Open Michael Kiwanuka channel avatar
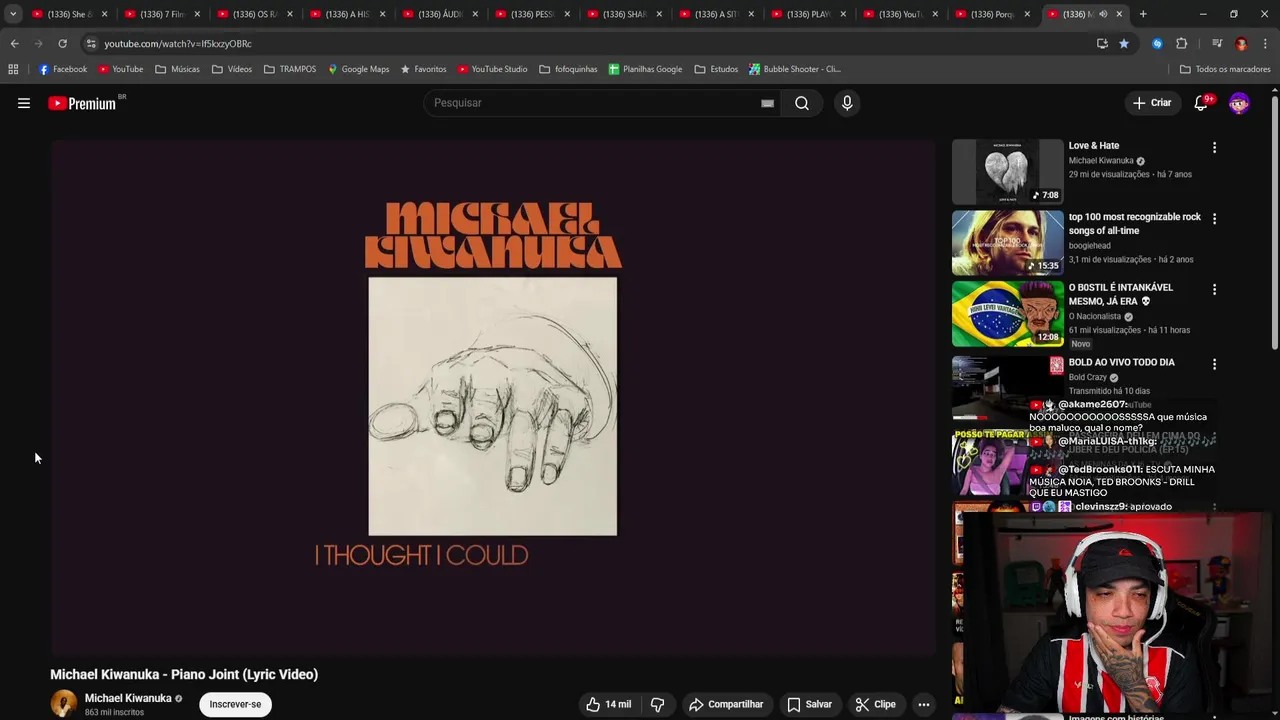Image resolution: width=1280 pixels, height=720 pixels. pos(64,704)
